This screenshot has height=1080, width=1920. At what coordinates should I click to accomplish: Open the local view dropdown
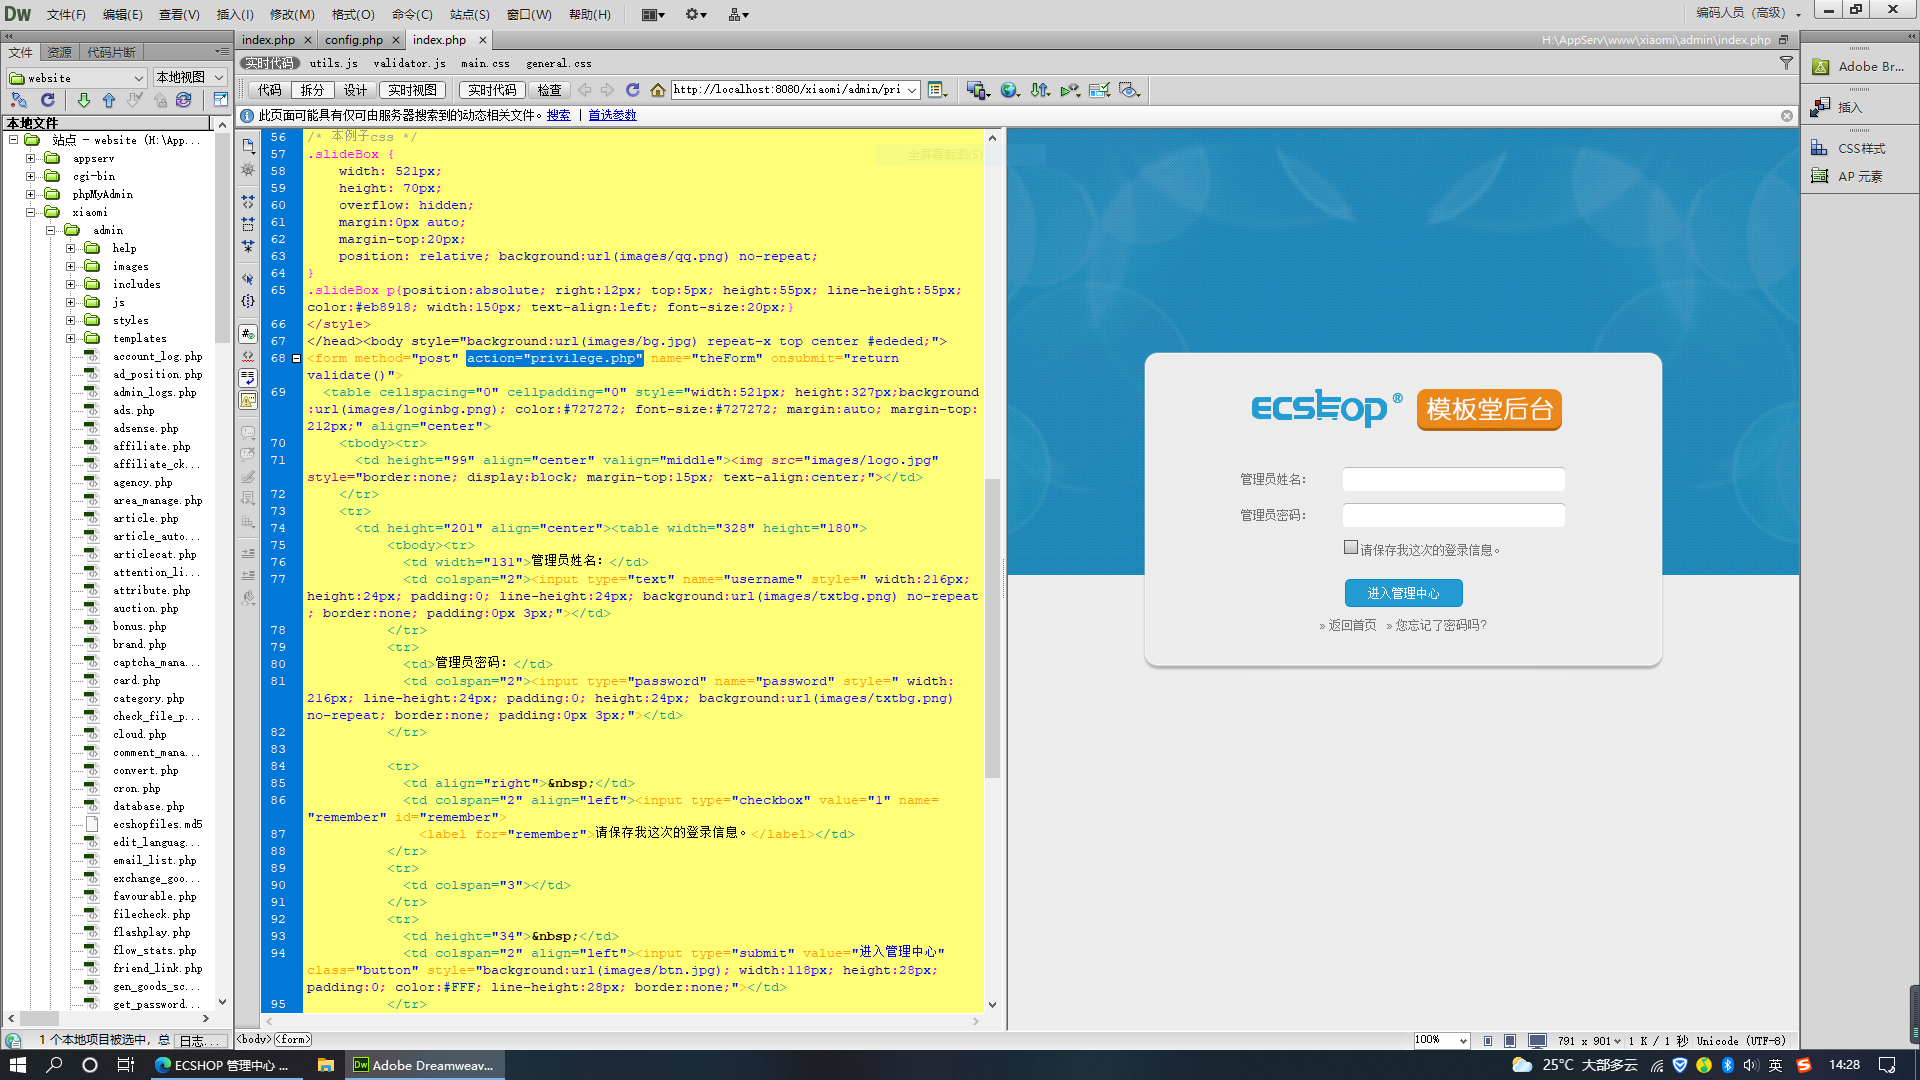pos(189,77)
